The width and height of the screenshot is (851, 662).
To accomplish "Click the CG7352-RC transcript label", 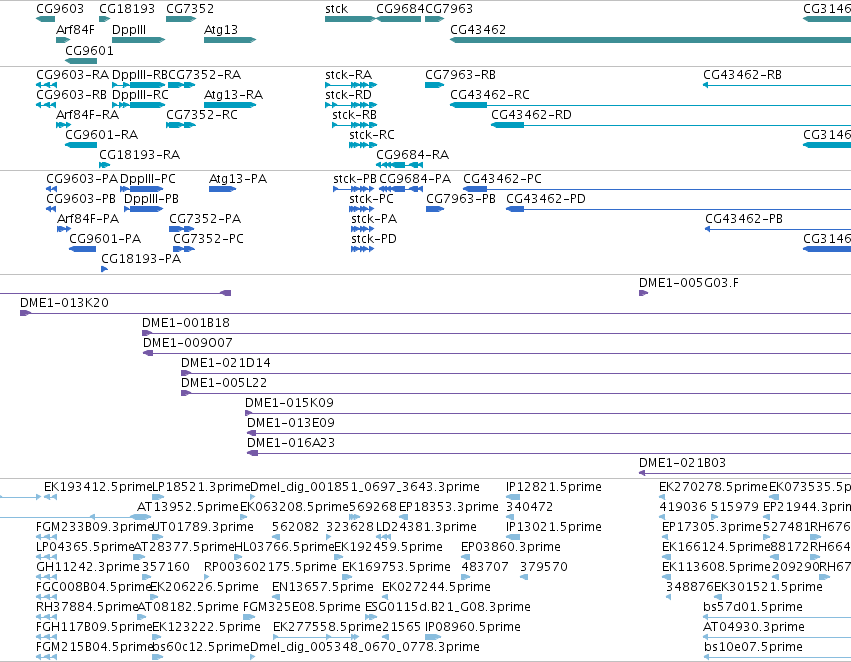I will pos(202,114).
